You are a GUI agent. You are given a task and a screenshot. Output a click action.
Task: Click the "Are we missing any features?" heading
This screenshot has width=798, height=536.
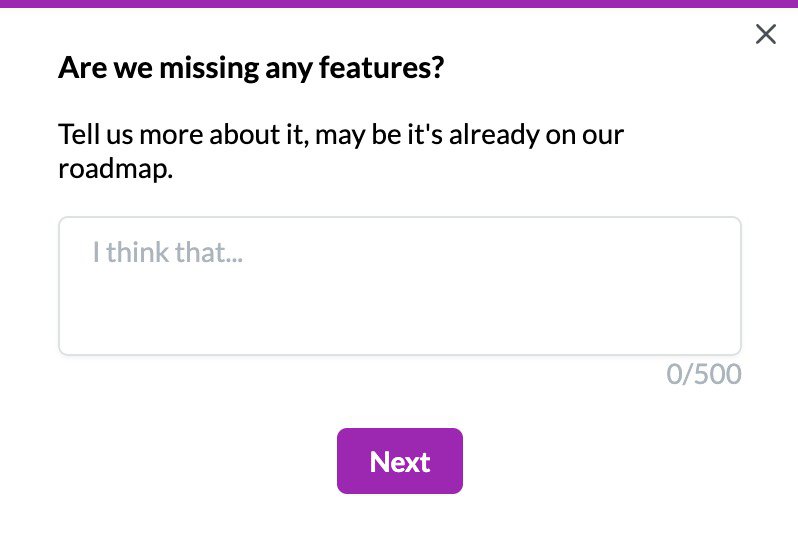click(251, 69)
